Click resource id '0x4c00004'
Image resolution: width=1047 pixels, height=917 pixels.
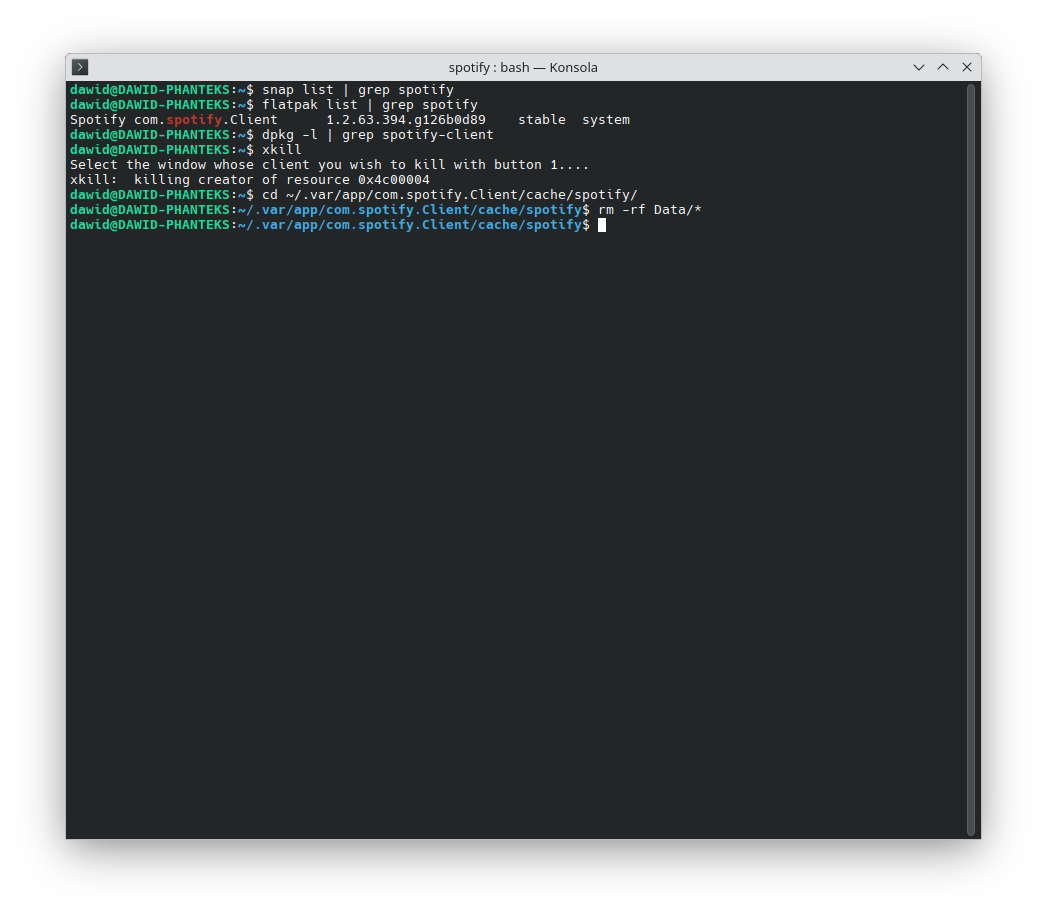point(394,180)
